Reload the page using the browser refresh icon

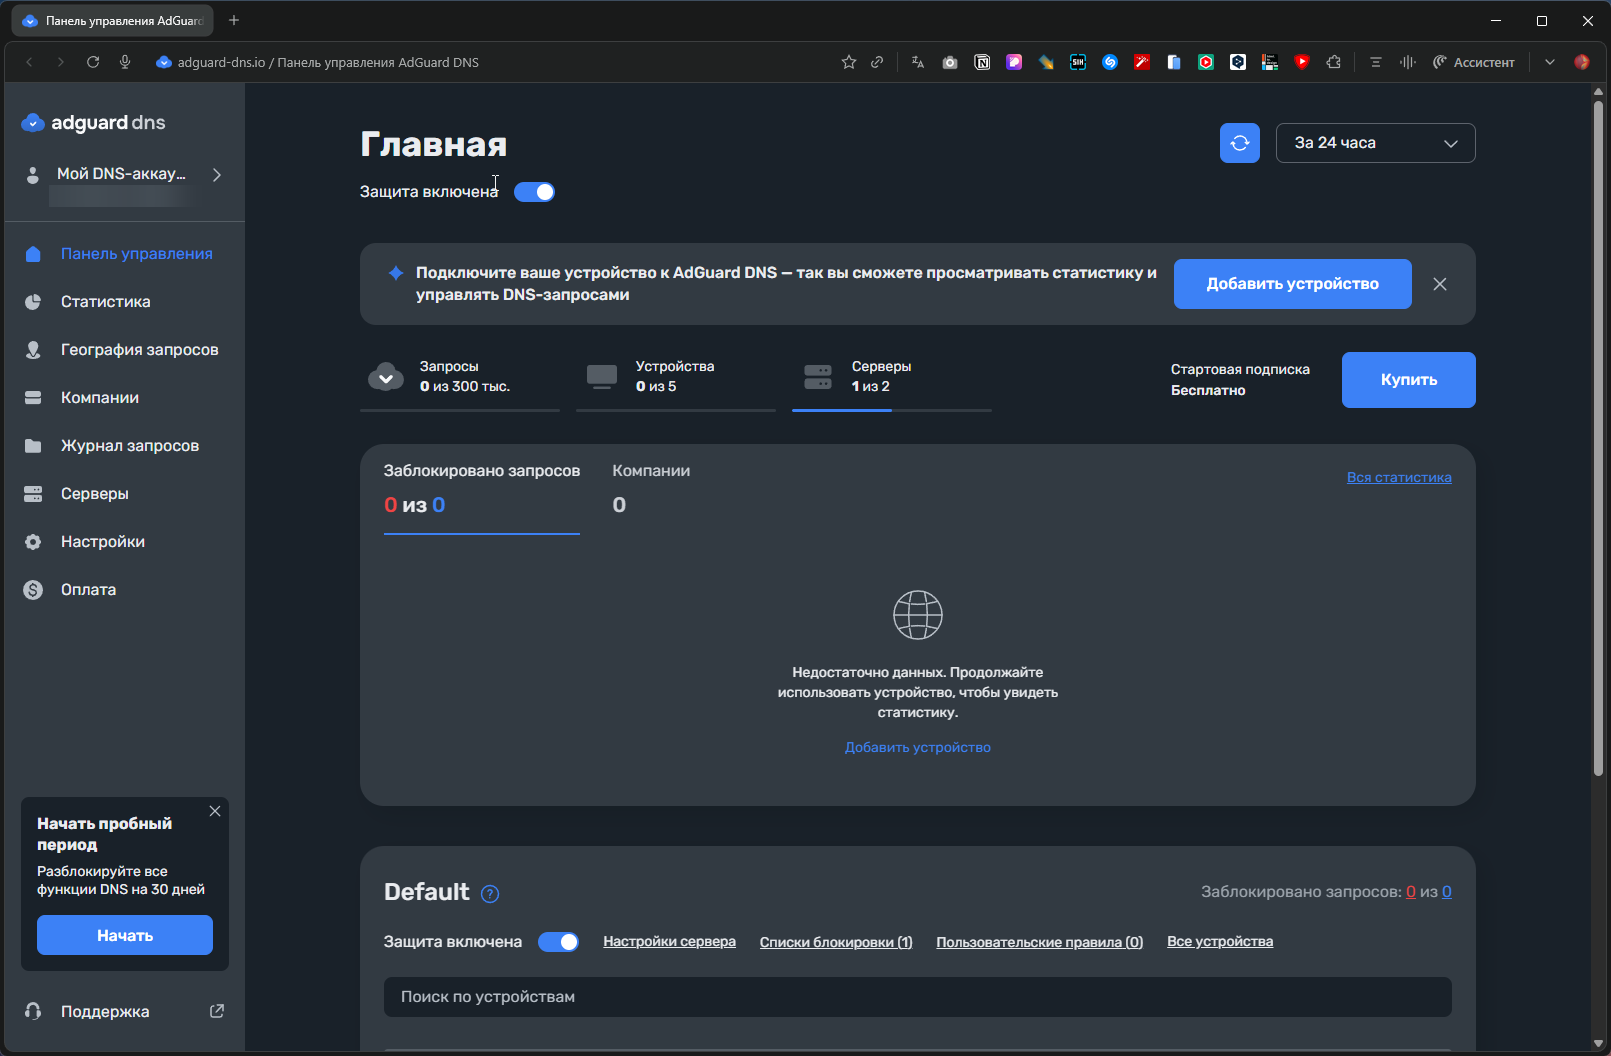tap(93, 62)
